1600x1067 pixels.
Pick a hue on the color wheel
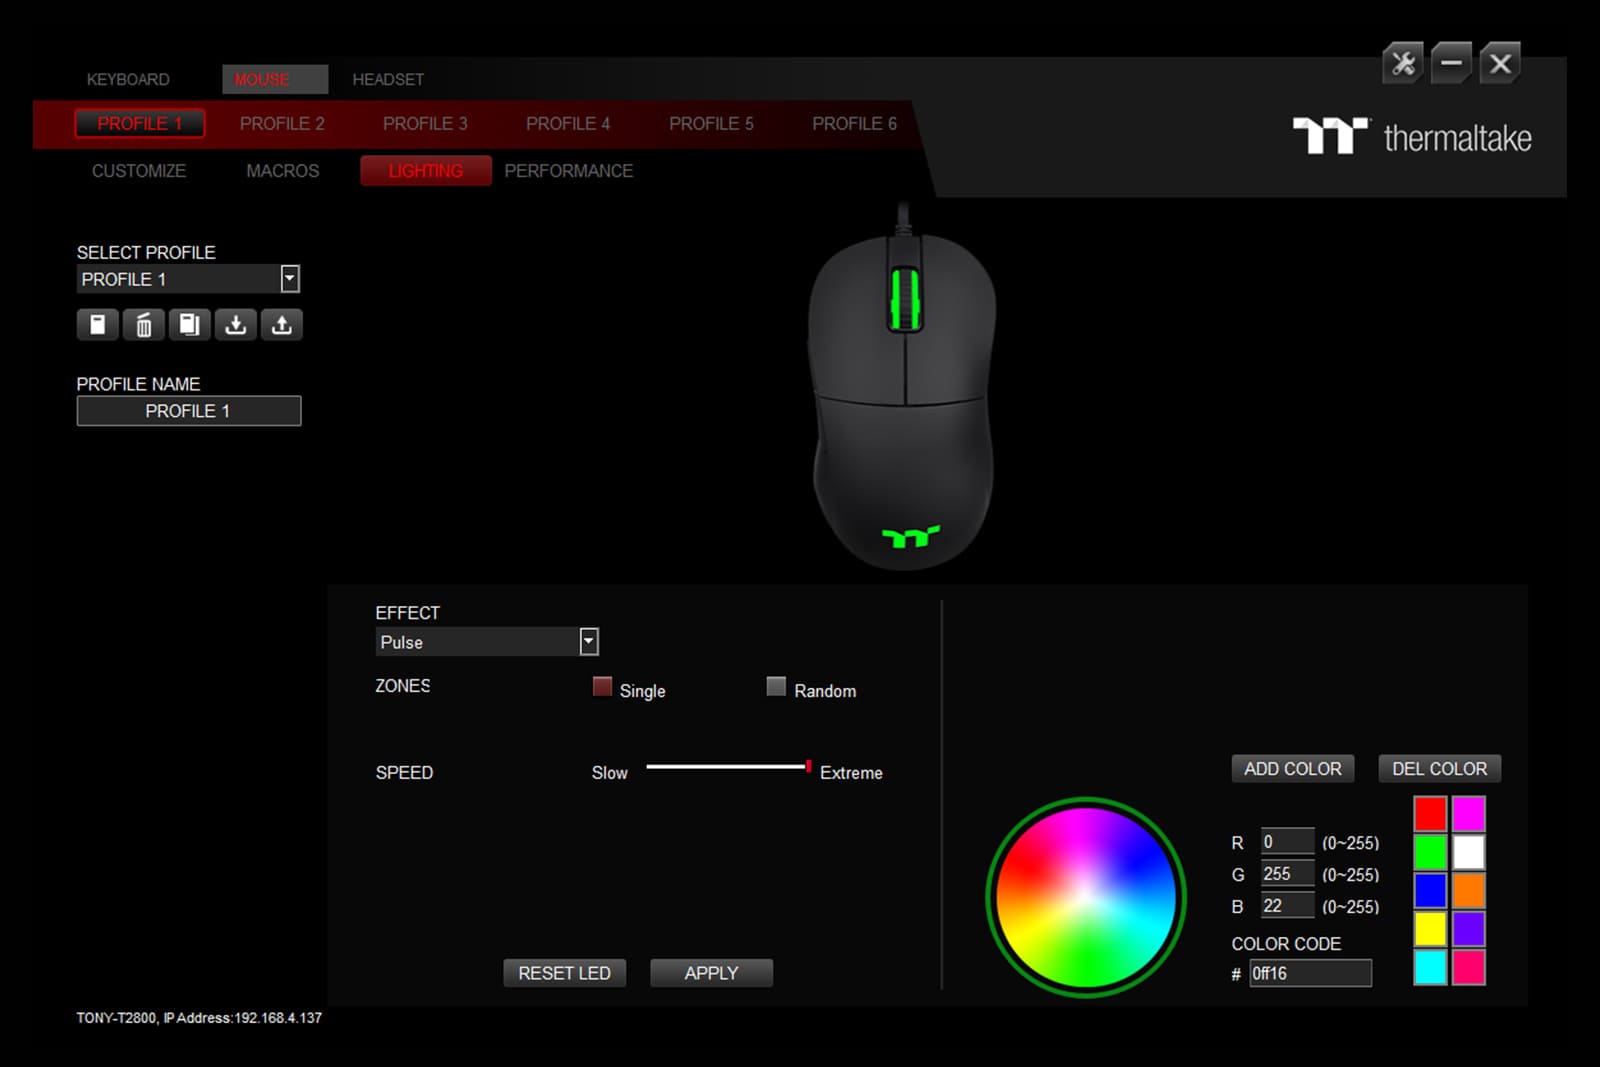(x=1086, y=897)
